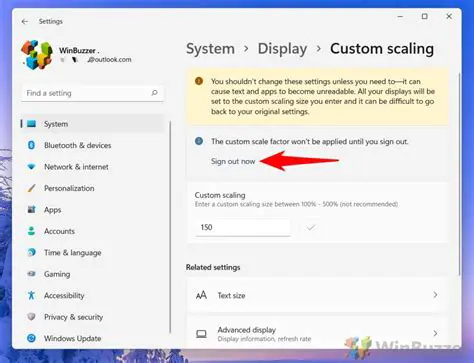474x363 pixels.
Task: Click the Time & language globe icon
Action: (31, 252)
